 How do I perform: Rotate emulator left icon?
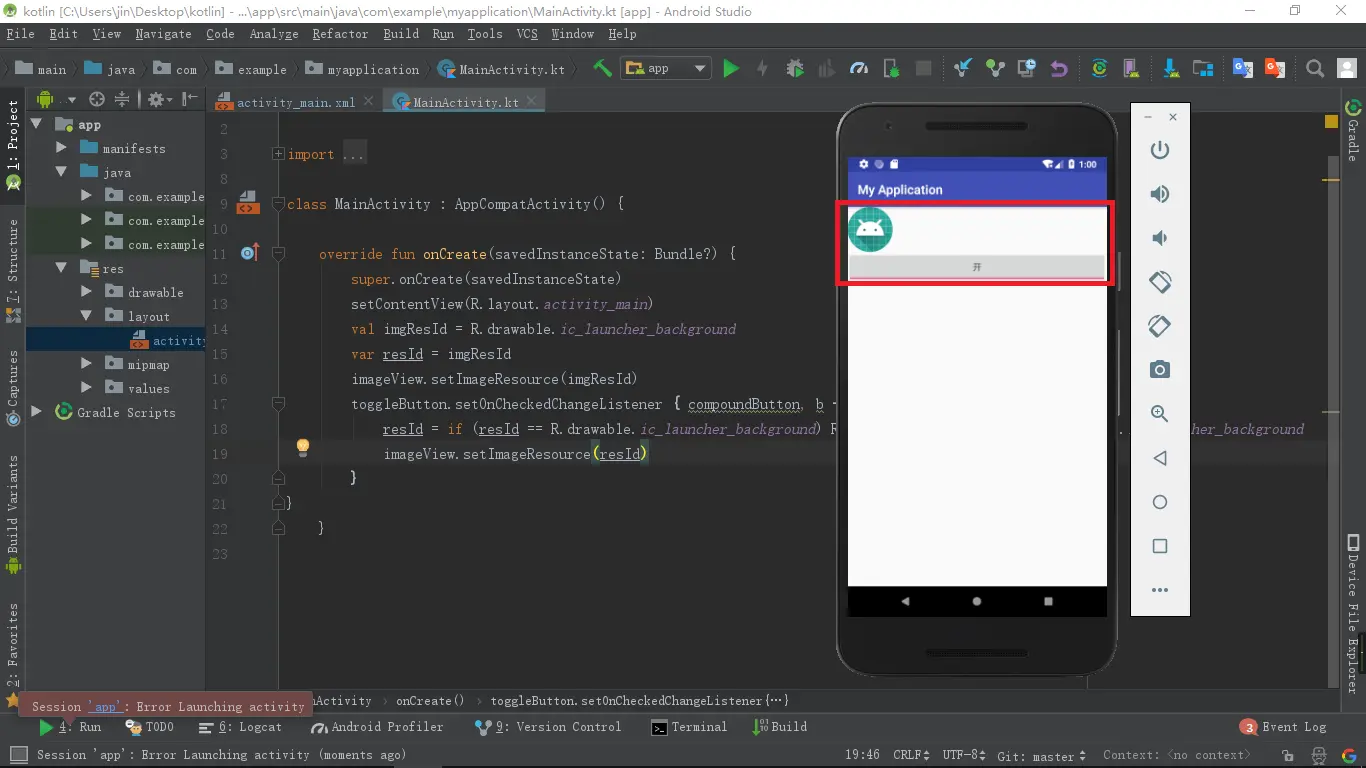pos(1160,282)
